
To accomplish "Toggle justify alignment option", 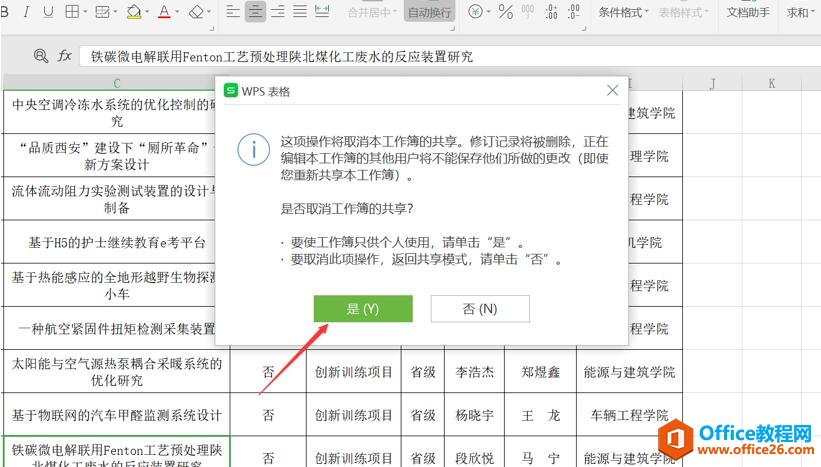I will (300, 12).
